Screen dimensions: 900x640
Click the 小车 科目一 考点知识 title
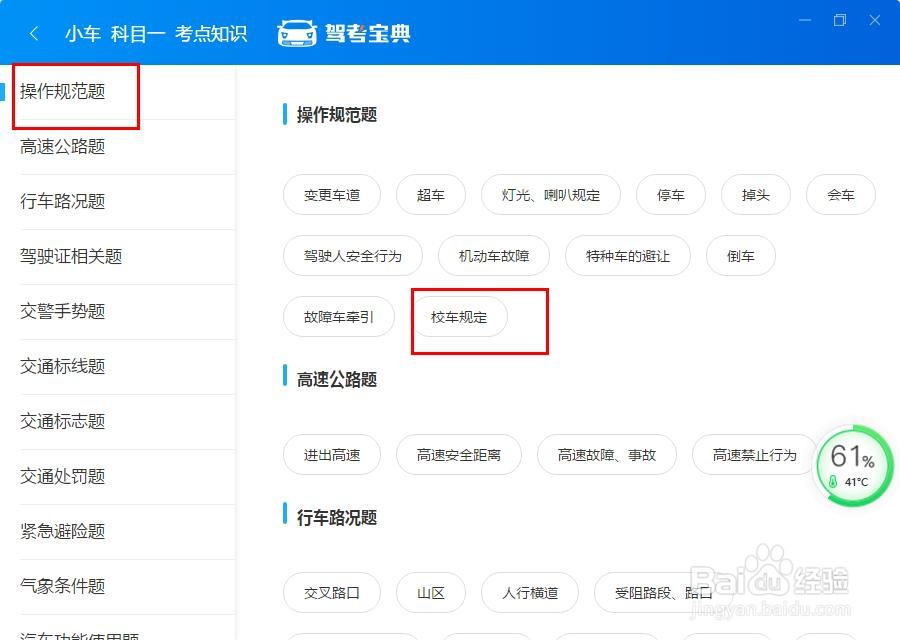click(x=156, y=34)
